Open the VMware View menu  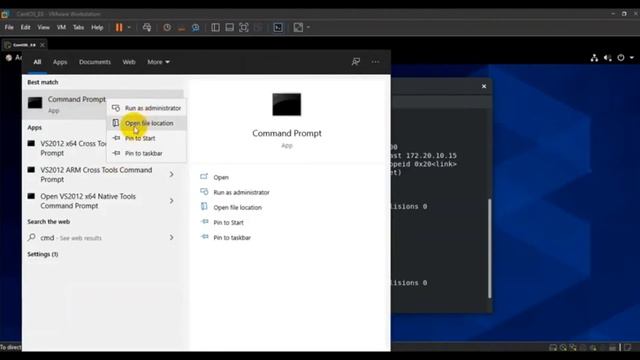[43, 27]
